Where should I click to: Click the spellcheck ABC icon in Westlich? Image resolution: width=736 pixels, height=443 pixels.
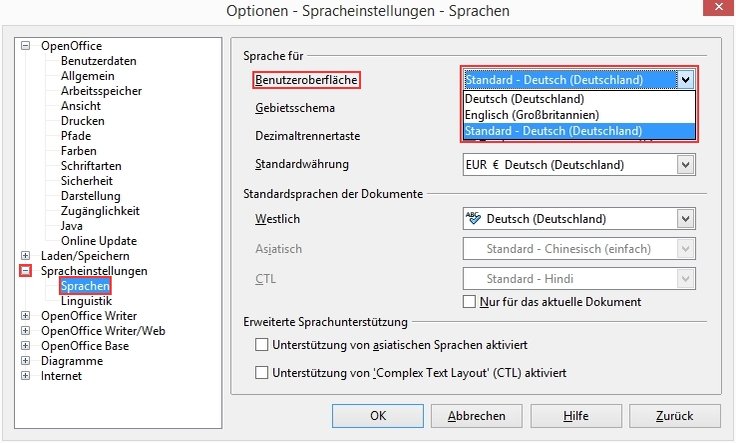[473, 218]
